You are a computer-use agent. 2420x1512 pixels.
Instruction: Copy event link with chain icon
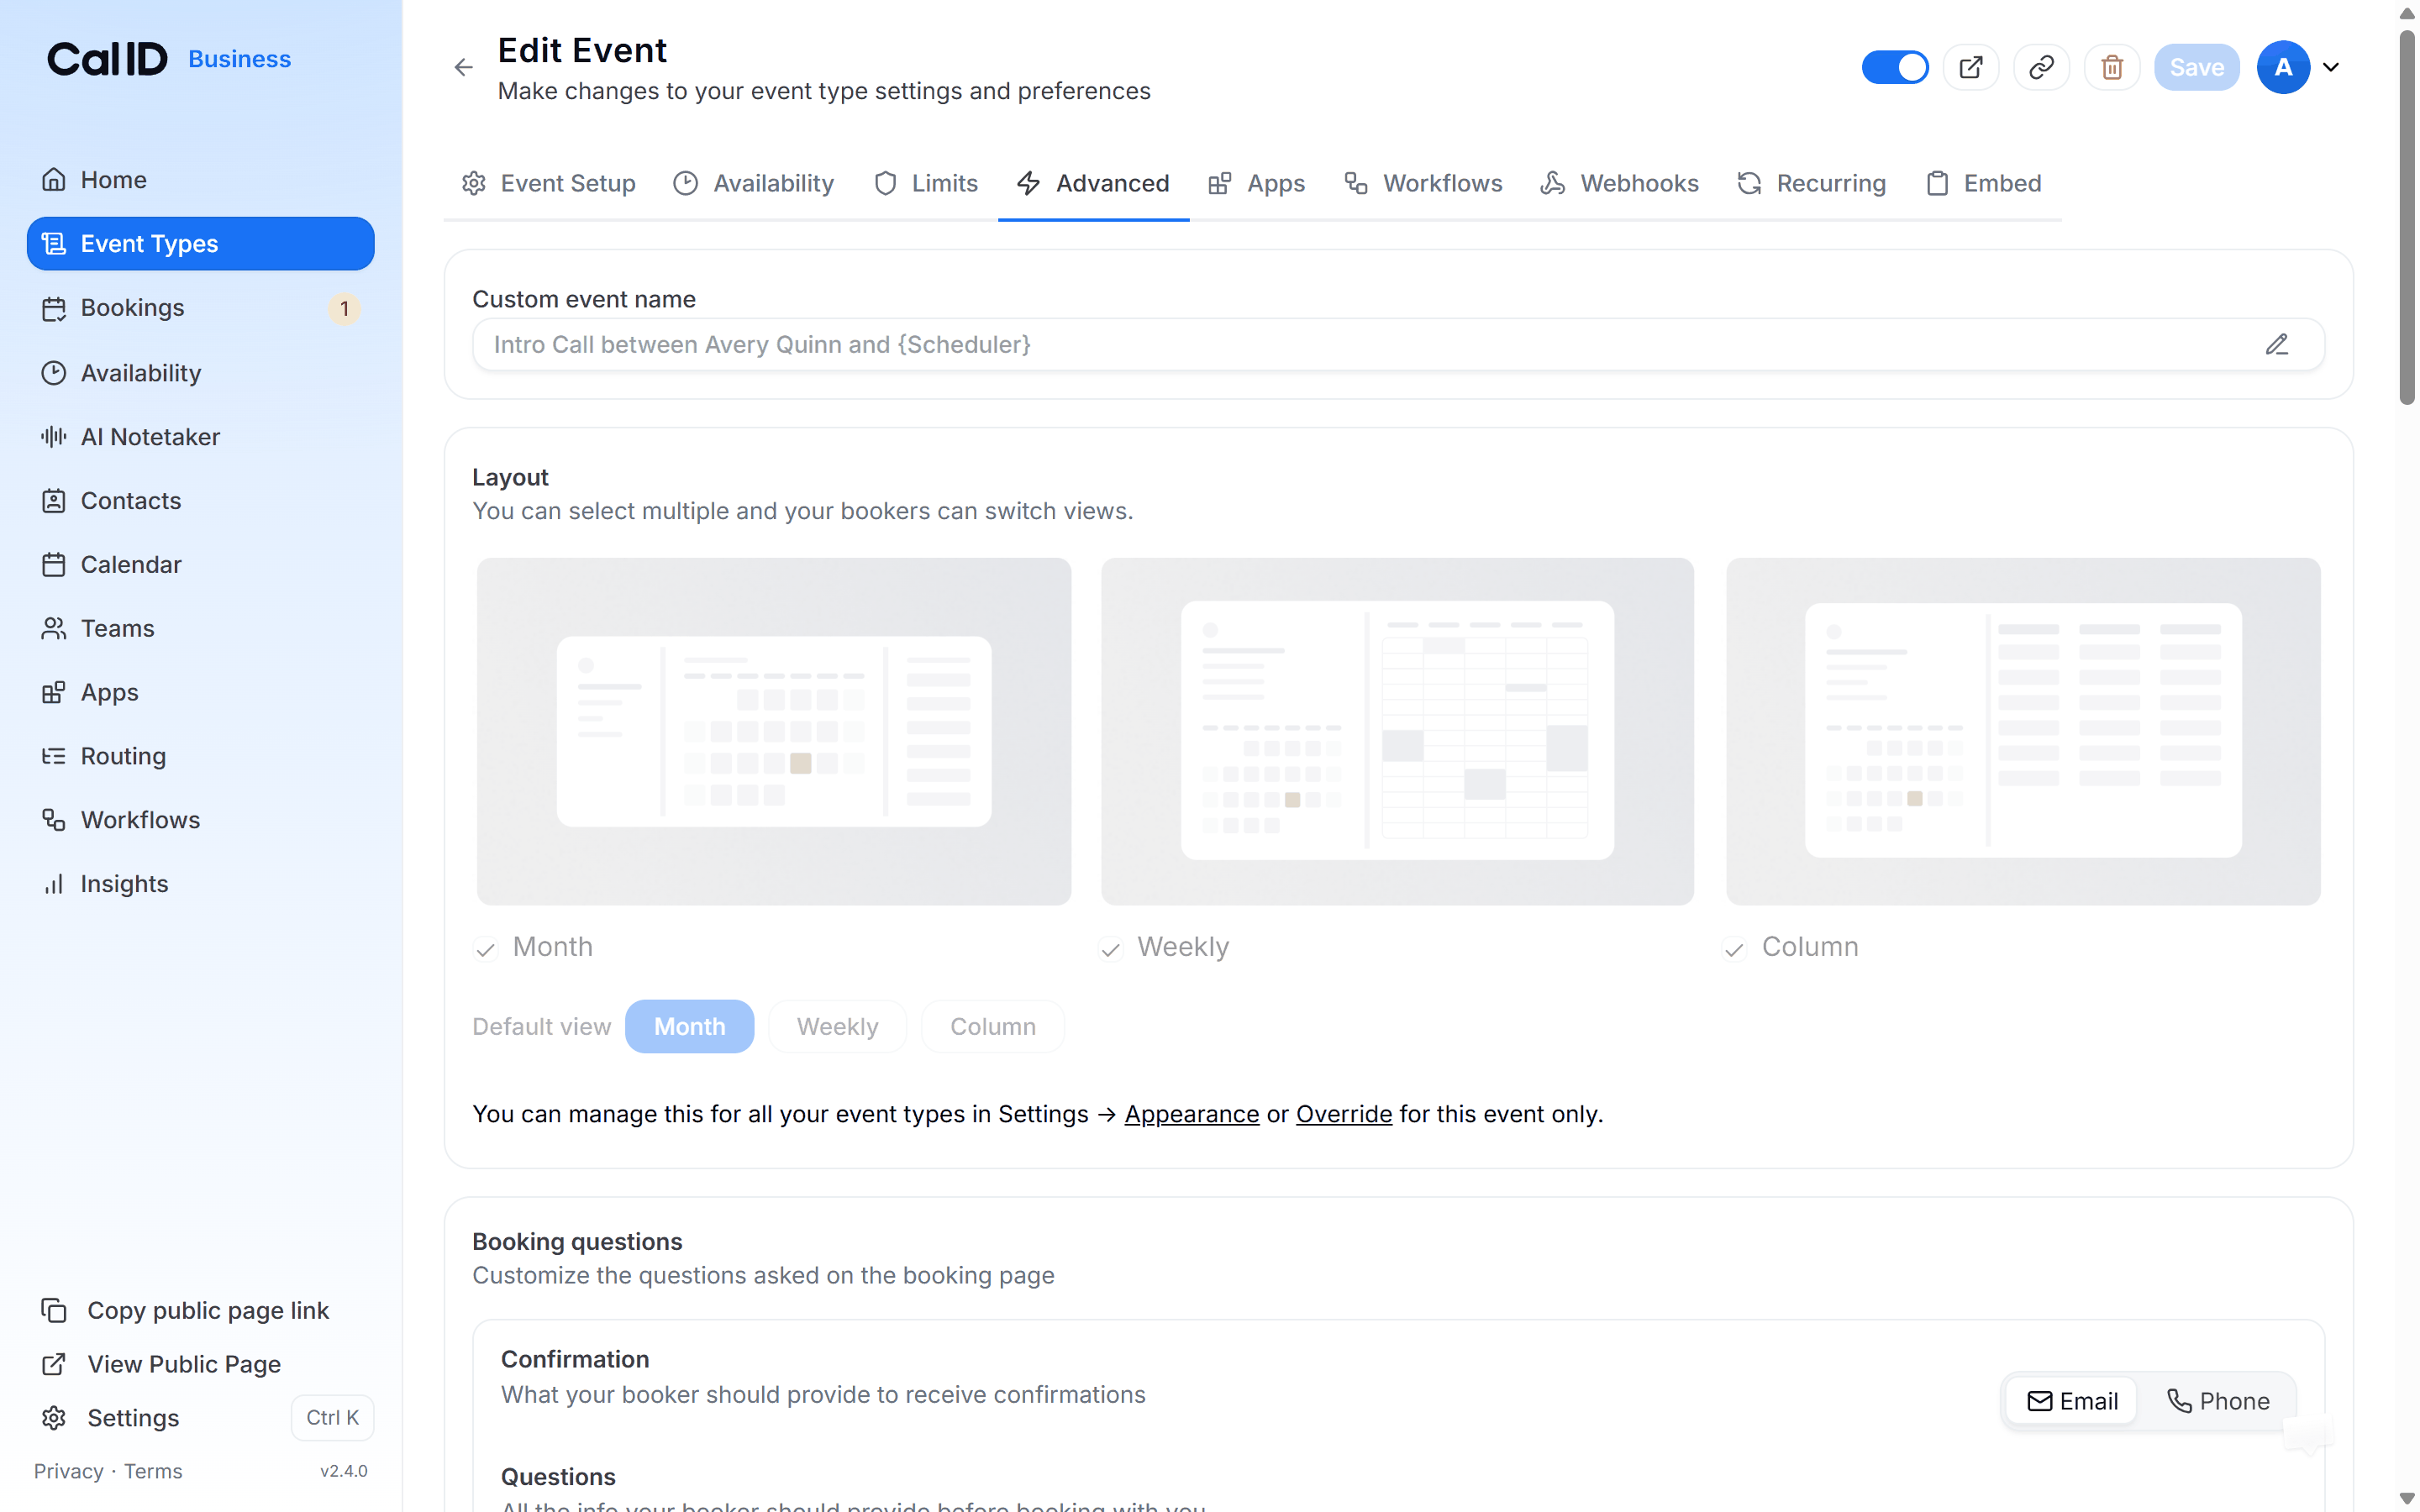click(2041, 67)
